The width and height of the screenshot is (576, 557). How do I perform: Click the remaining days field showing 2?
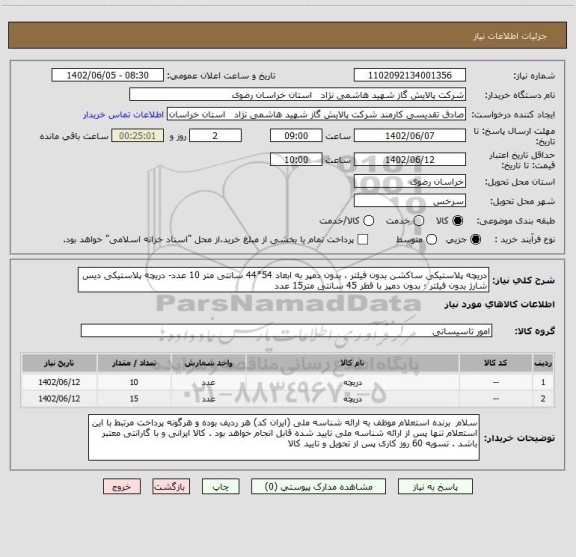point(215,136)
